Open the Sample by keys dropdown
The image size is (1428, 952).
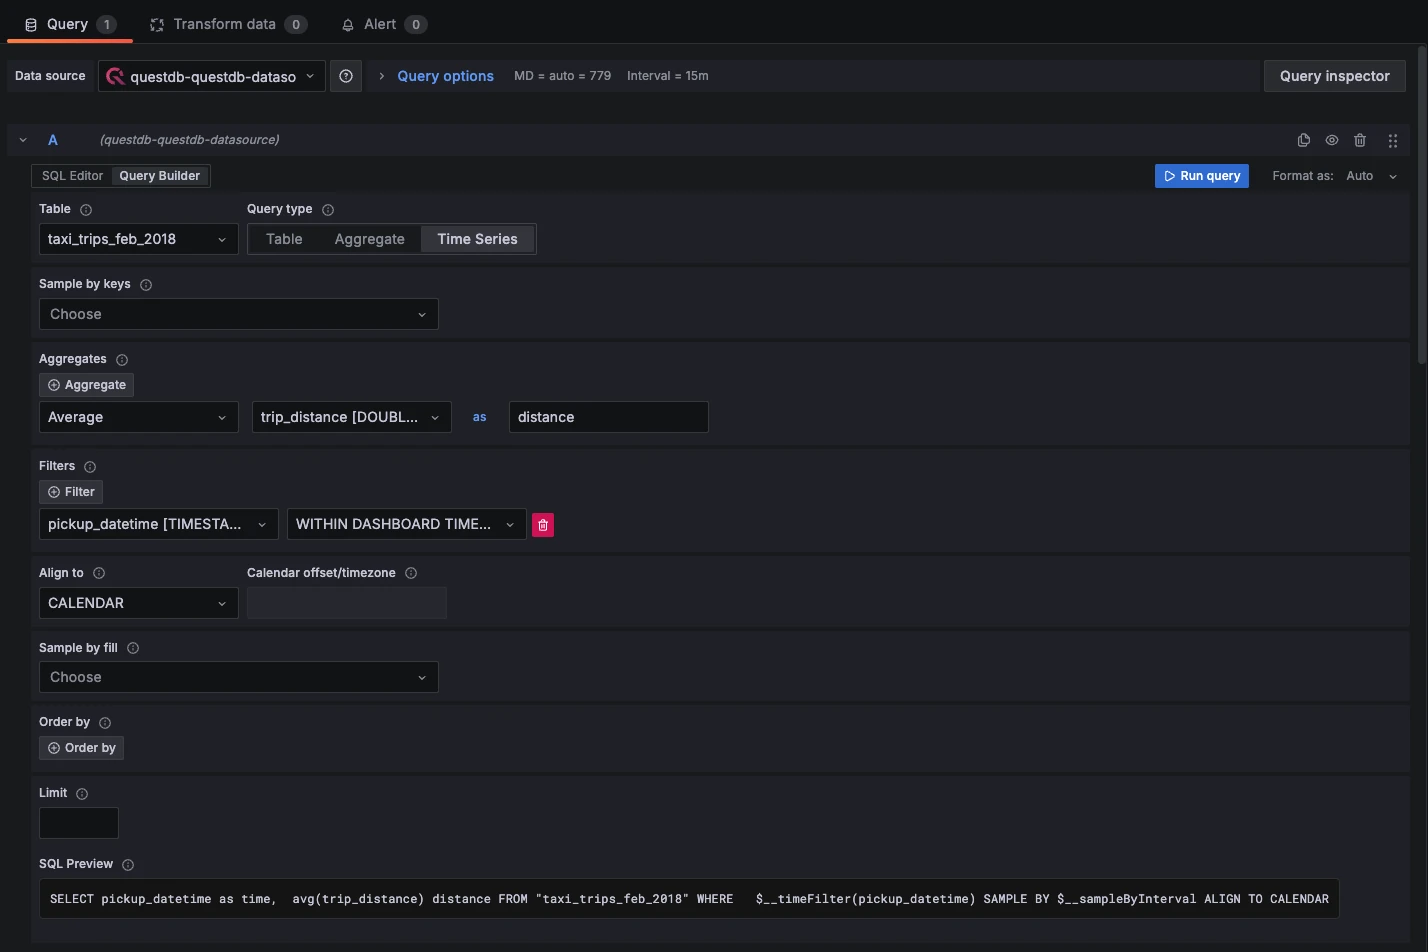pyautogui.click(x=239, y=314)
